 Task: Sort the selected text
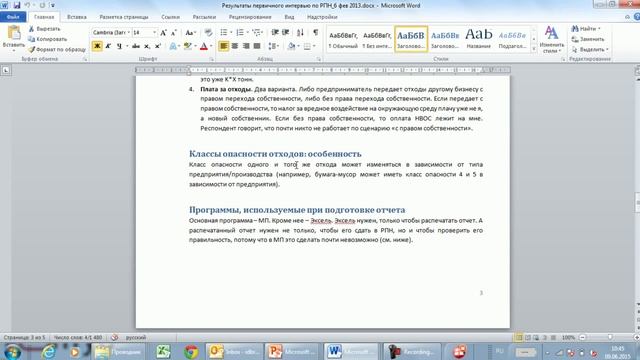click(x=300, y=32)
